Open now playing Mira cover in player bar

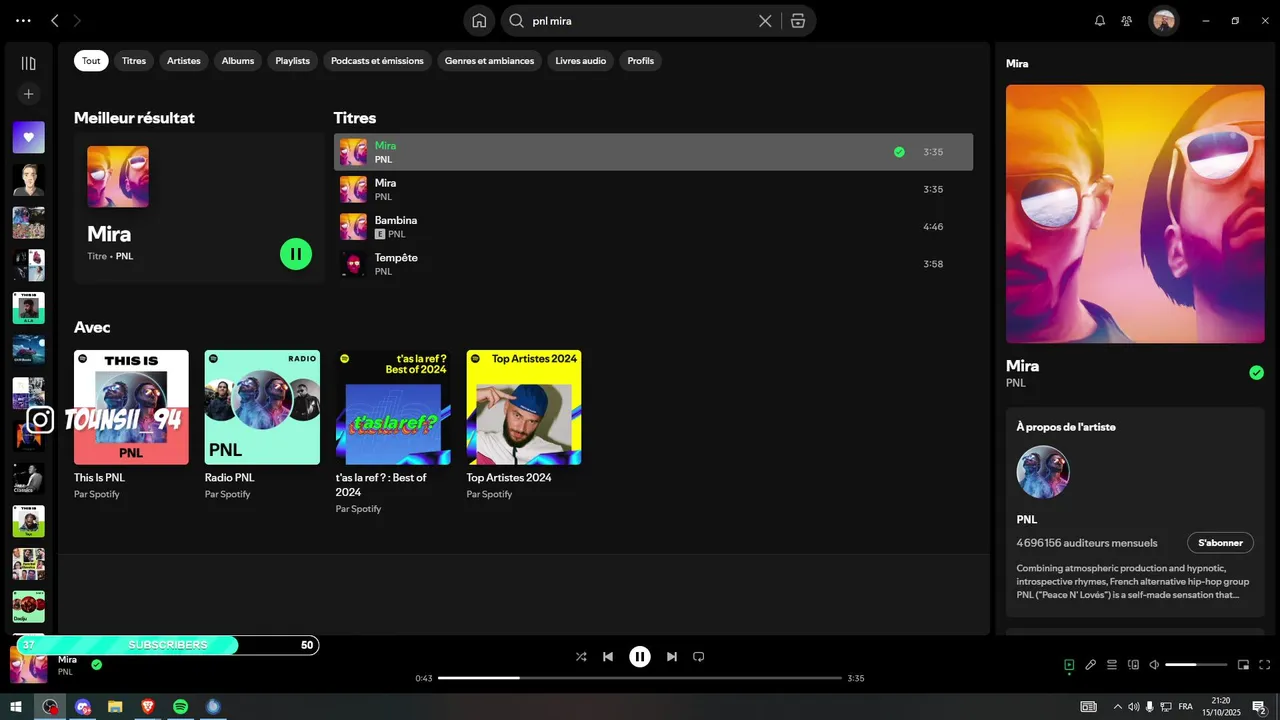(x=28, y=665)
